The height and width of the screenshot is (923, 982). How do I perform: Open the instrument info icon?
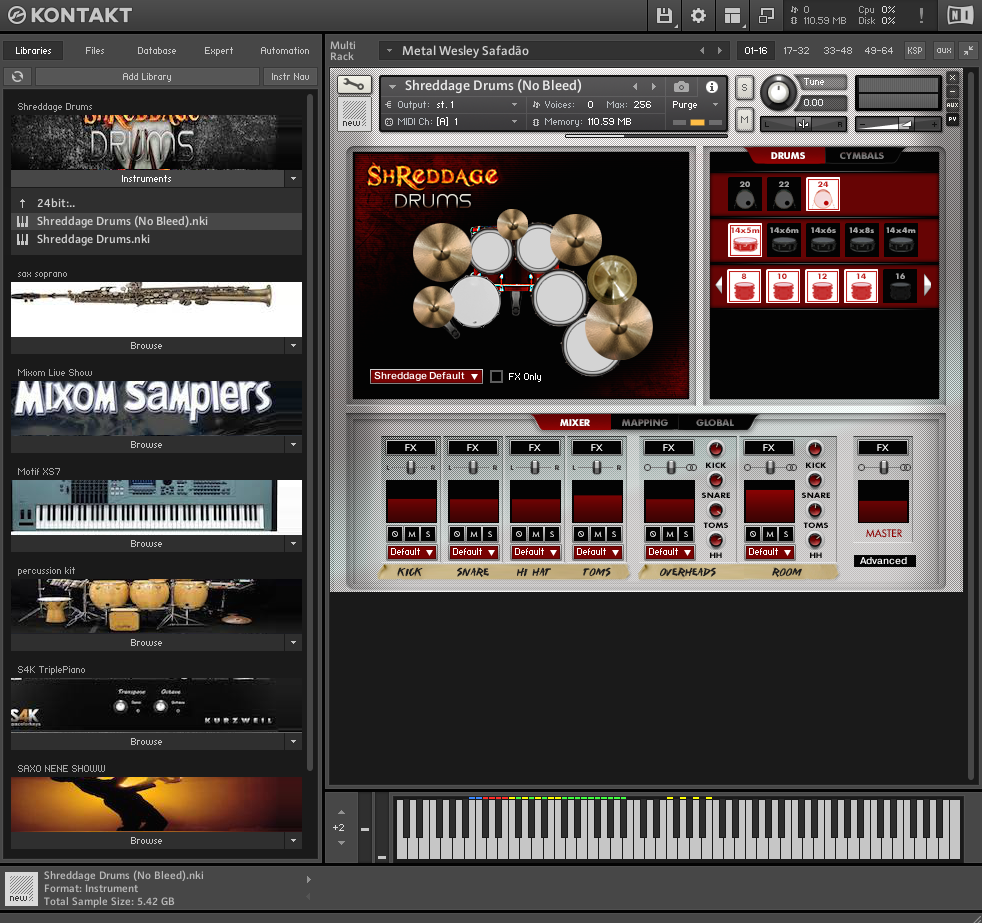pyautogui.click(x=711, y=86)
